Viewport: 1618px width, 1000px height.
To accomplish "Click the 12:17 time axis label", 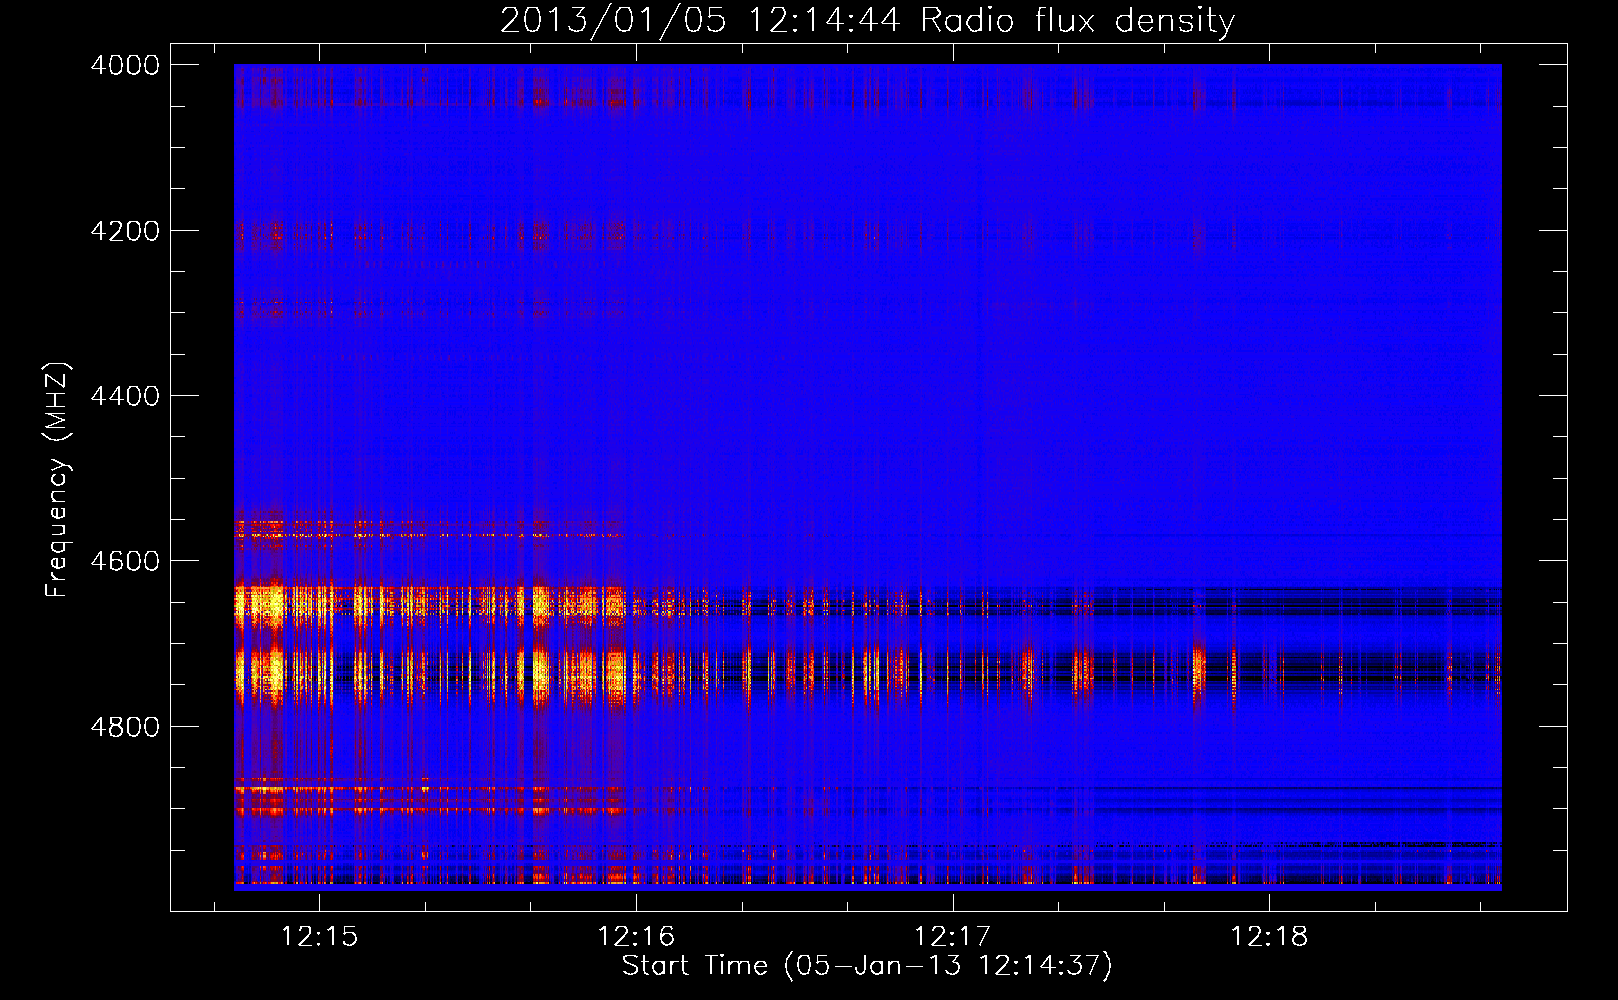I will pos(952,937).
